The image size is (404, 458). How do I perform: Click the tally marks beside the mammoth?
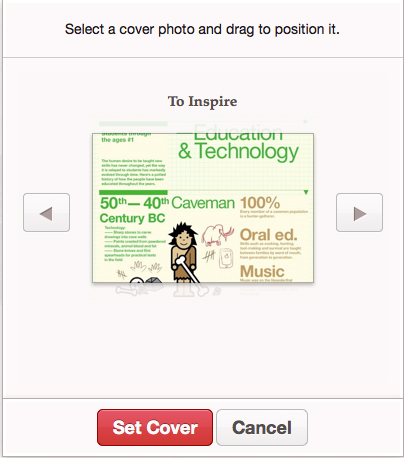[209, 256]
